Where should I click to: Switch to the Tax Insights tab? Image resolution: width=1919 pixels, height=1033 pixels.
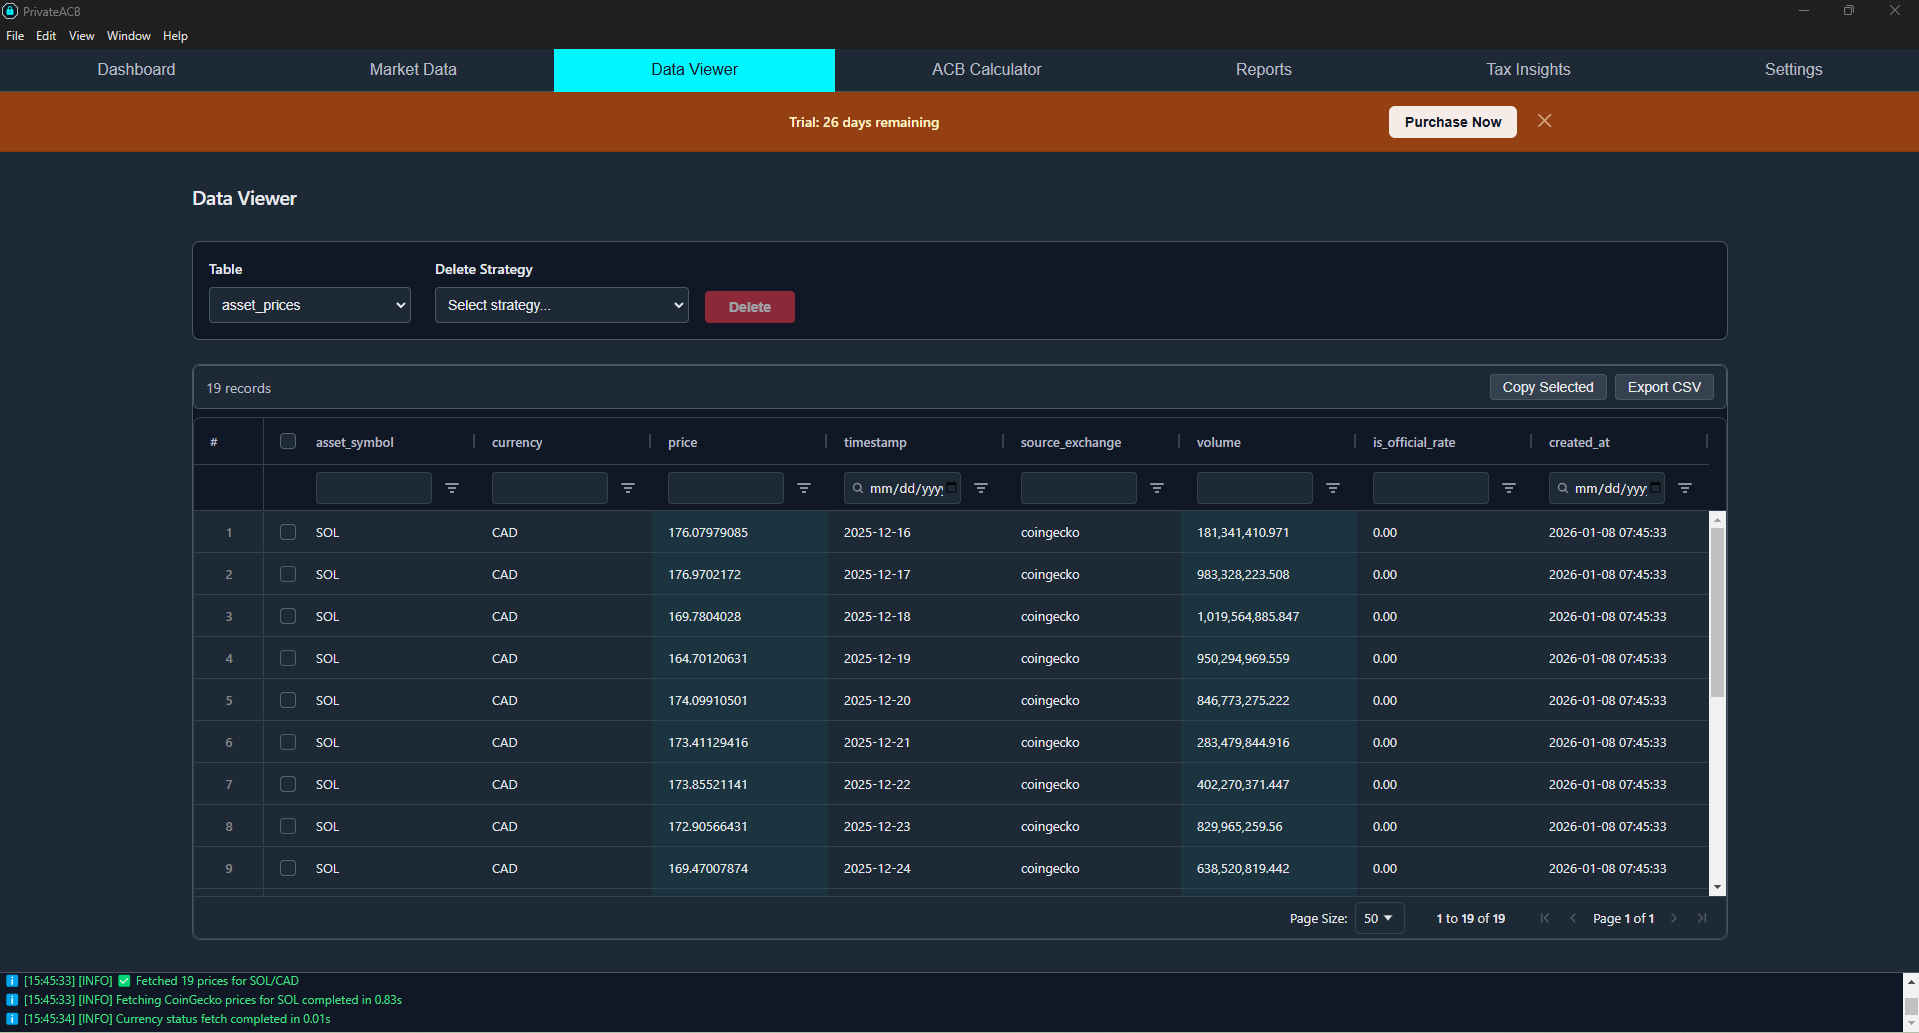1528,70
